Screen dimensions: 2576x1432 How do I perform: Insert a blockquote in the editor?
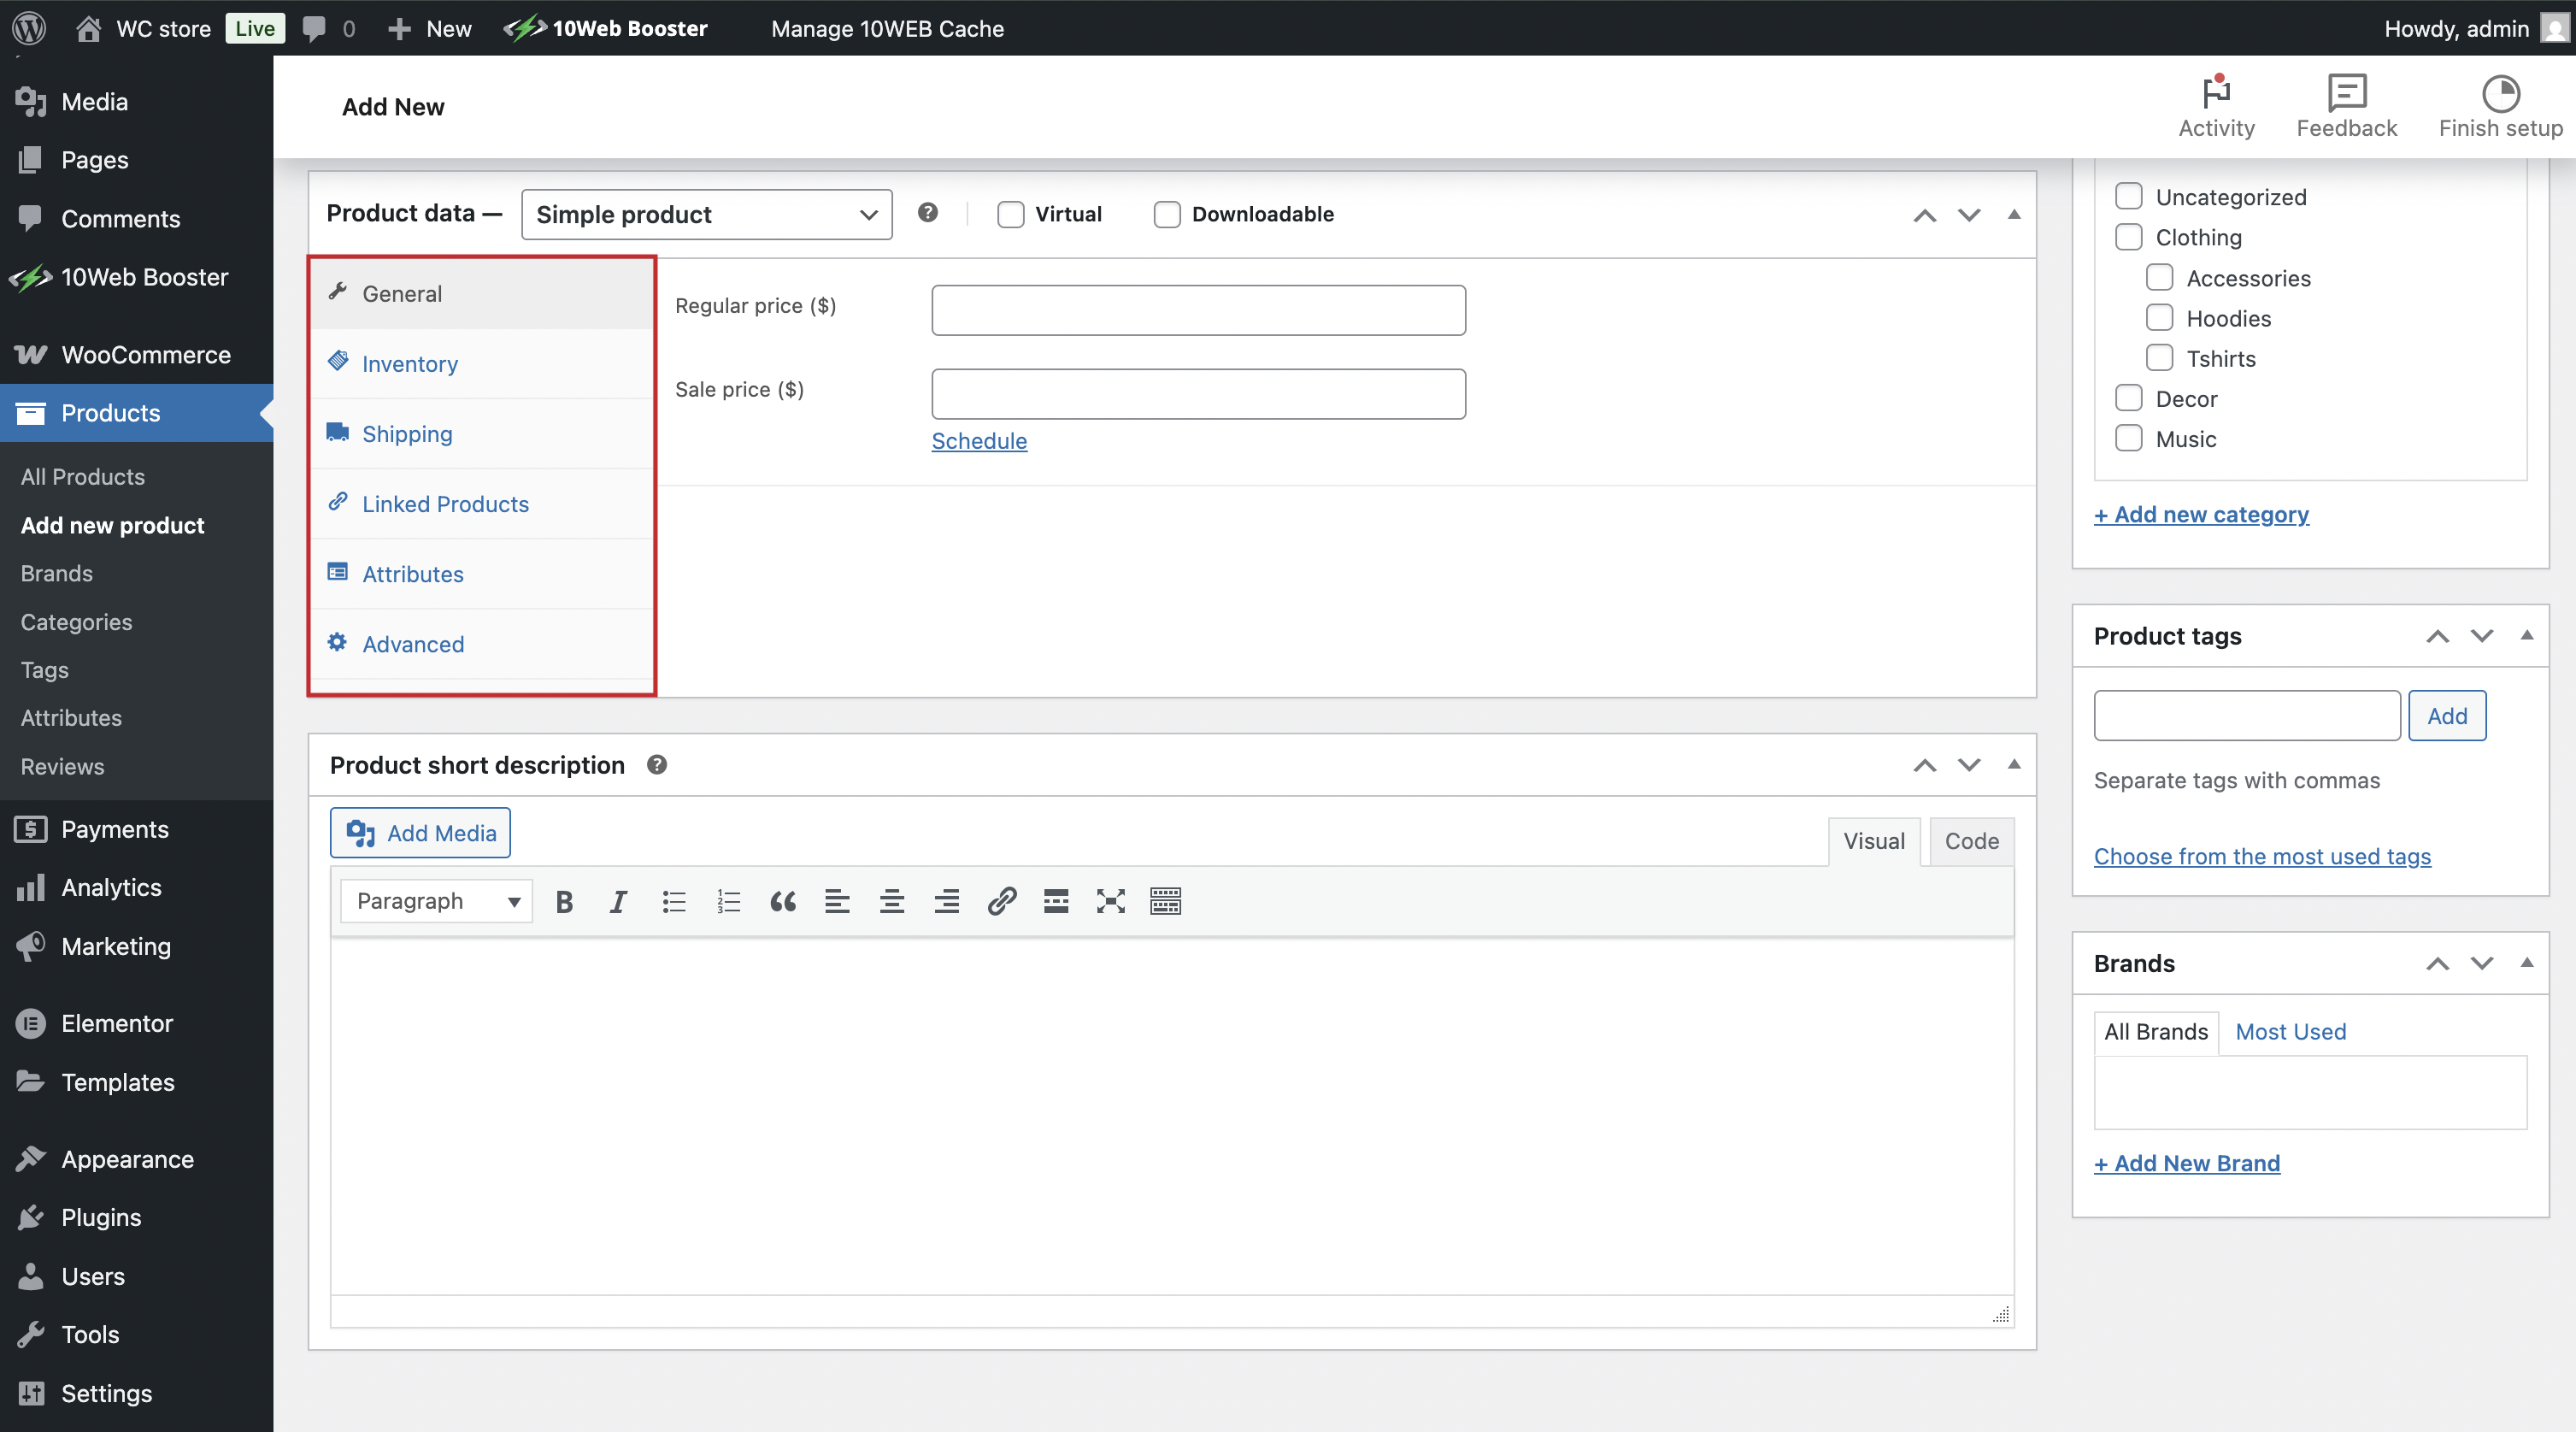click(x=783, y=902)
